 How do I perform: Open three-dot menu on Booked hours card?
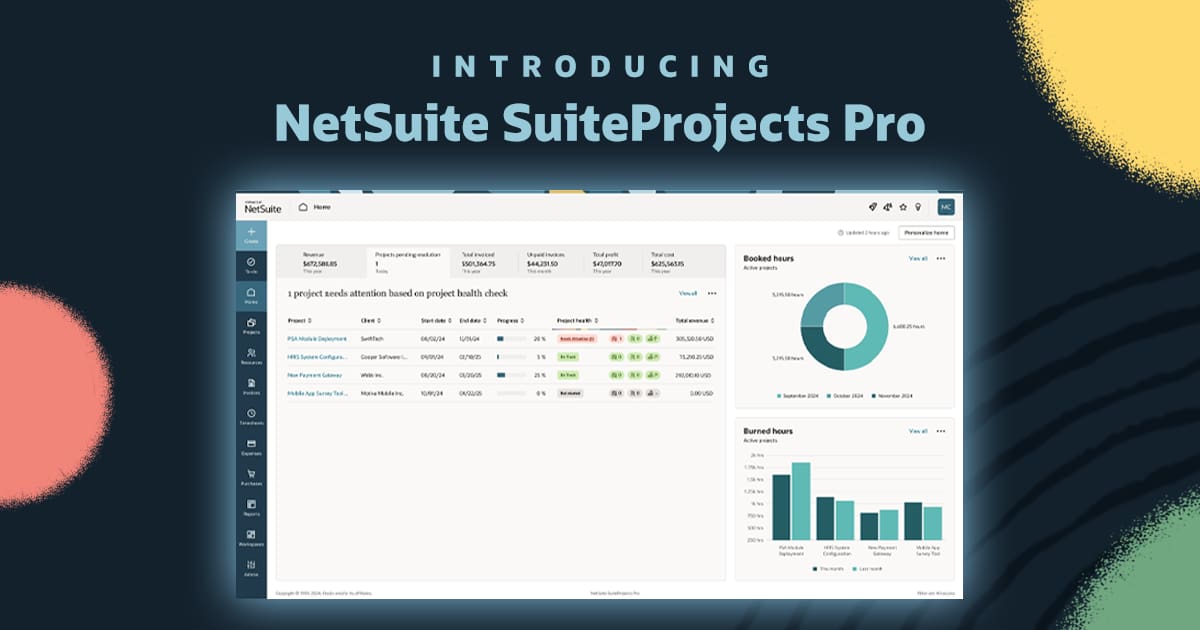pos(940,258)
